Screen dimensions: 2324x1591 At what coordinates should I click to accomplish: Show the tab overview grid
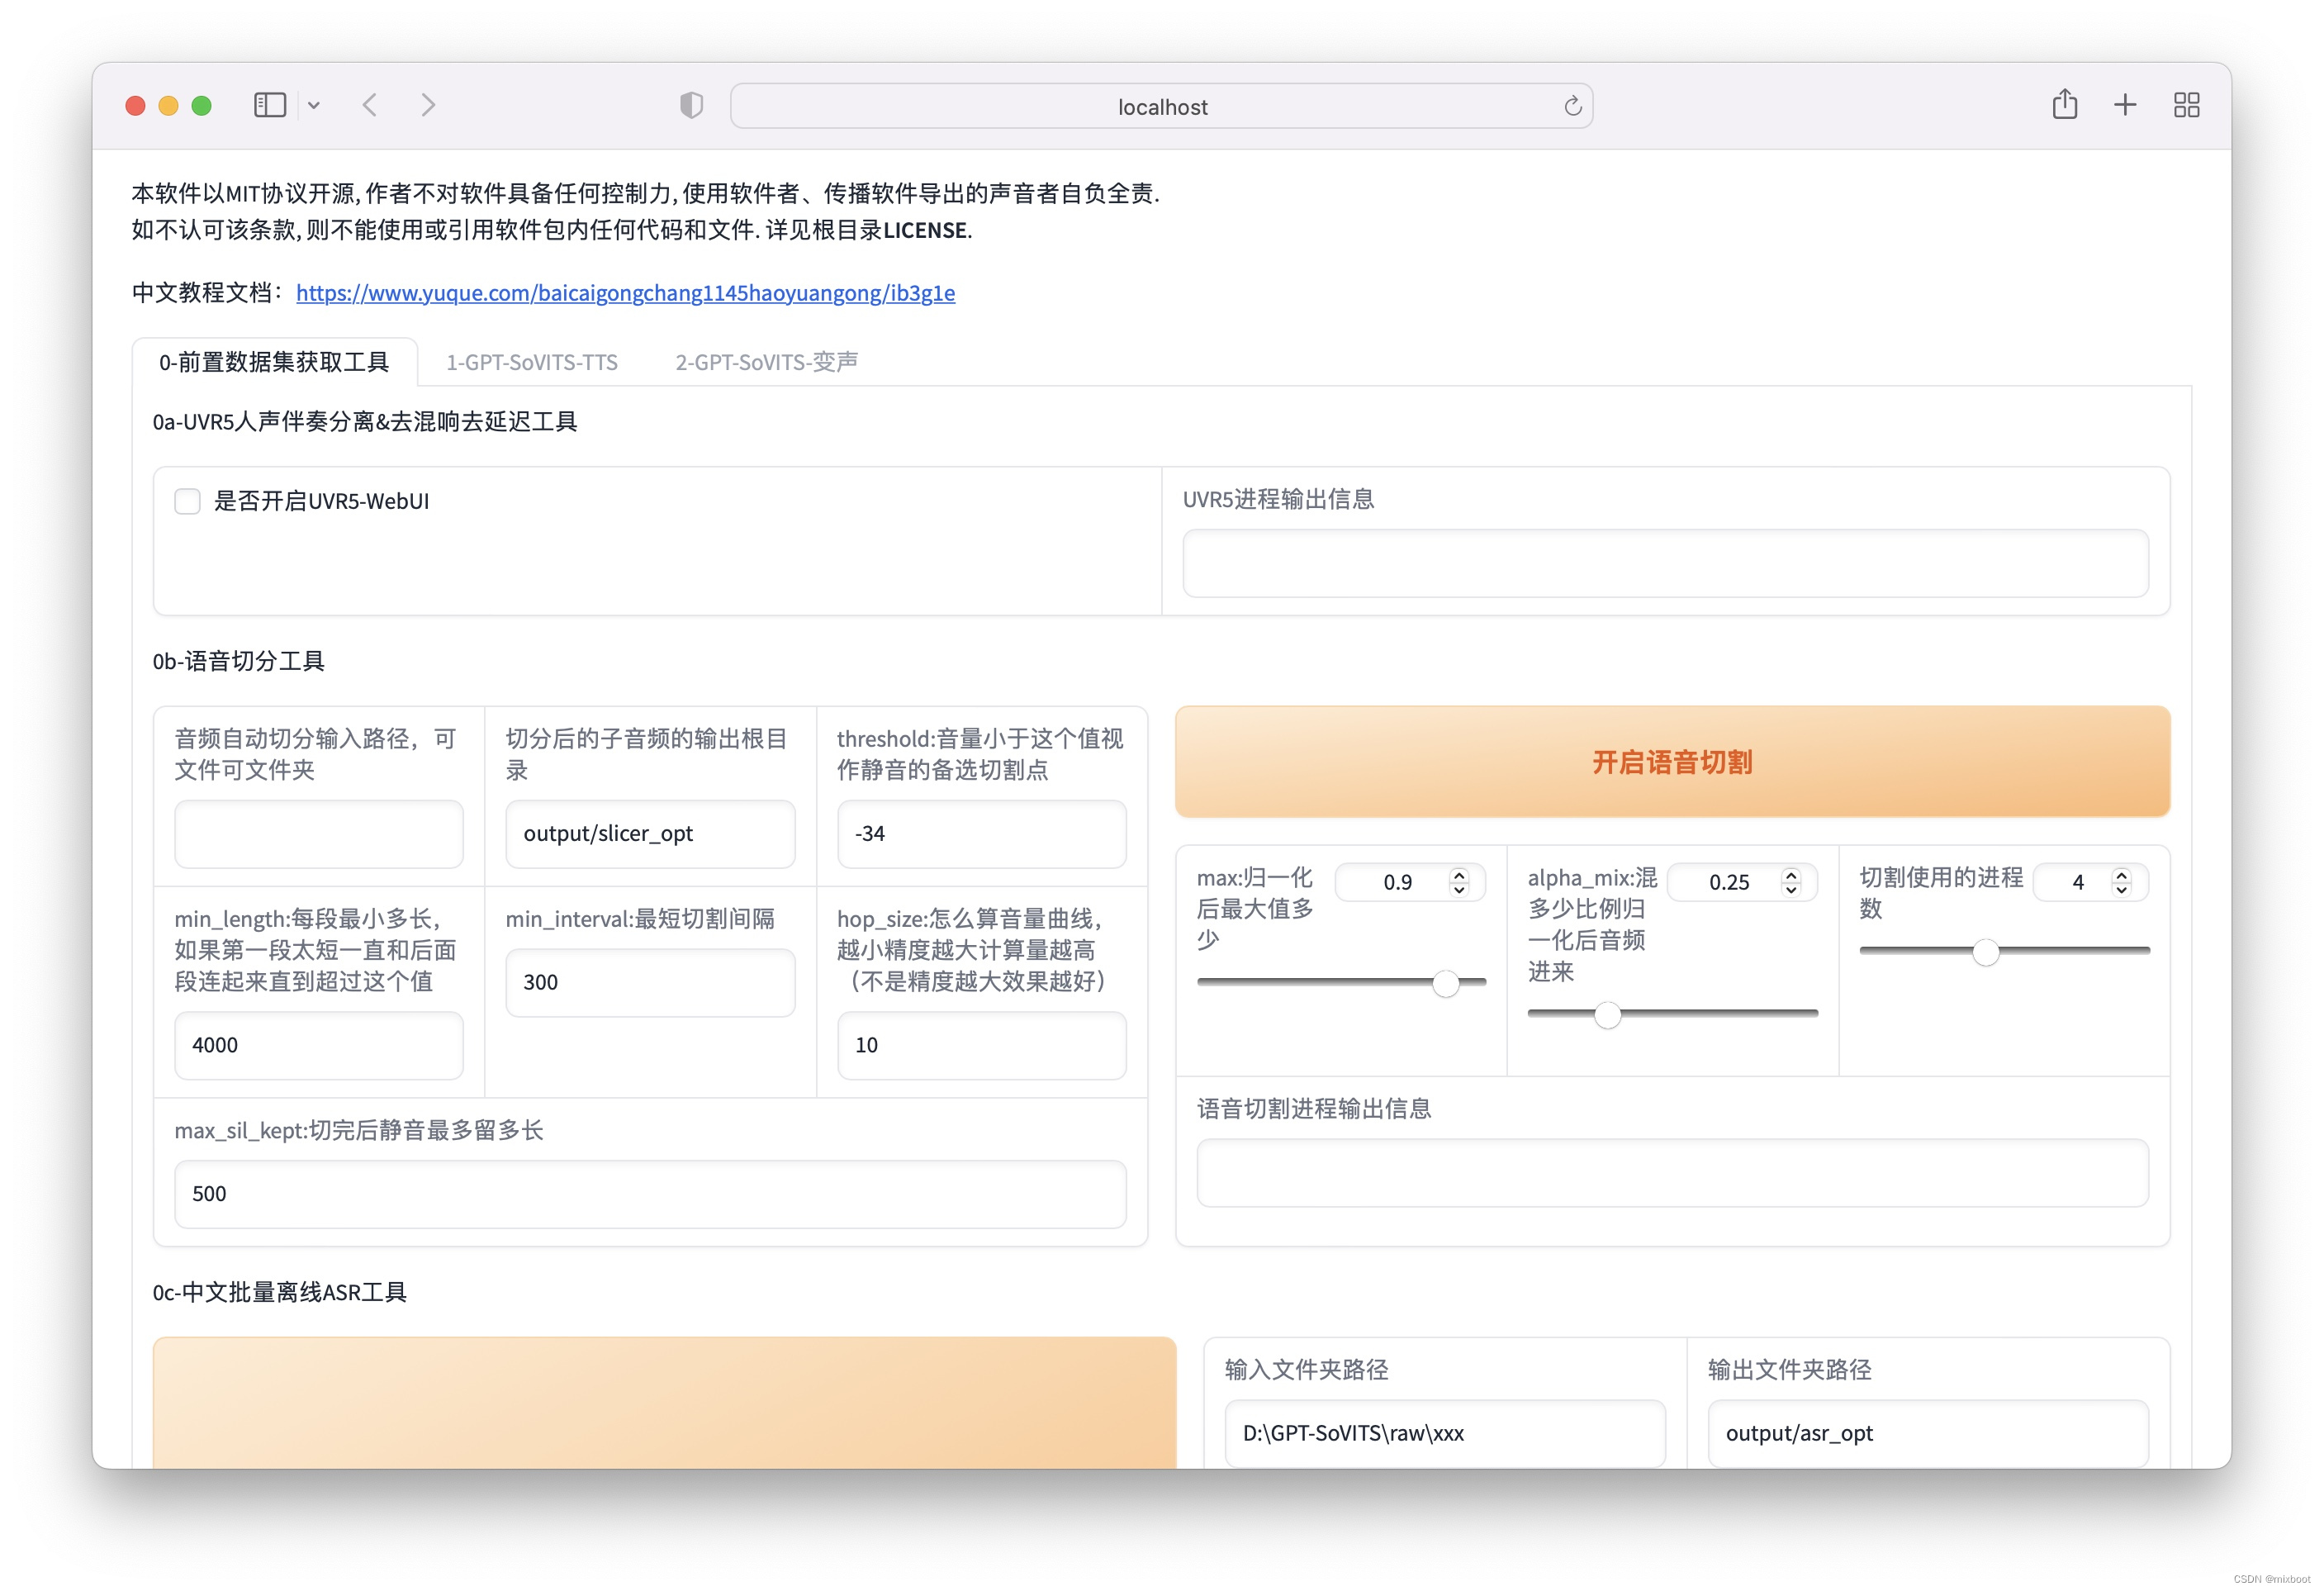2186,105
